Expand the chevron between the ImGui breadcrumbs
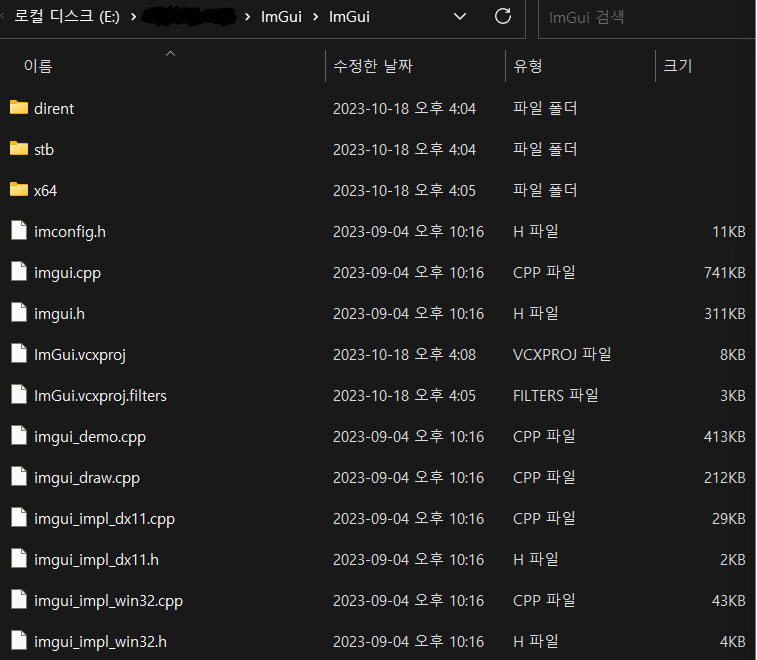Viewport: 757px width, 660px height. (316, 17)
